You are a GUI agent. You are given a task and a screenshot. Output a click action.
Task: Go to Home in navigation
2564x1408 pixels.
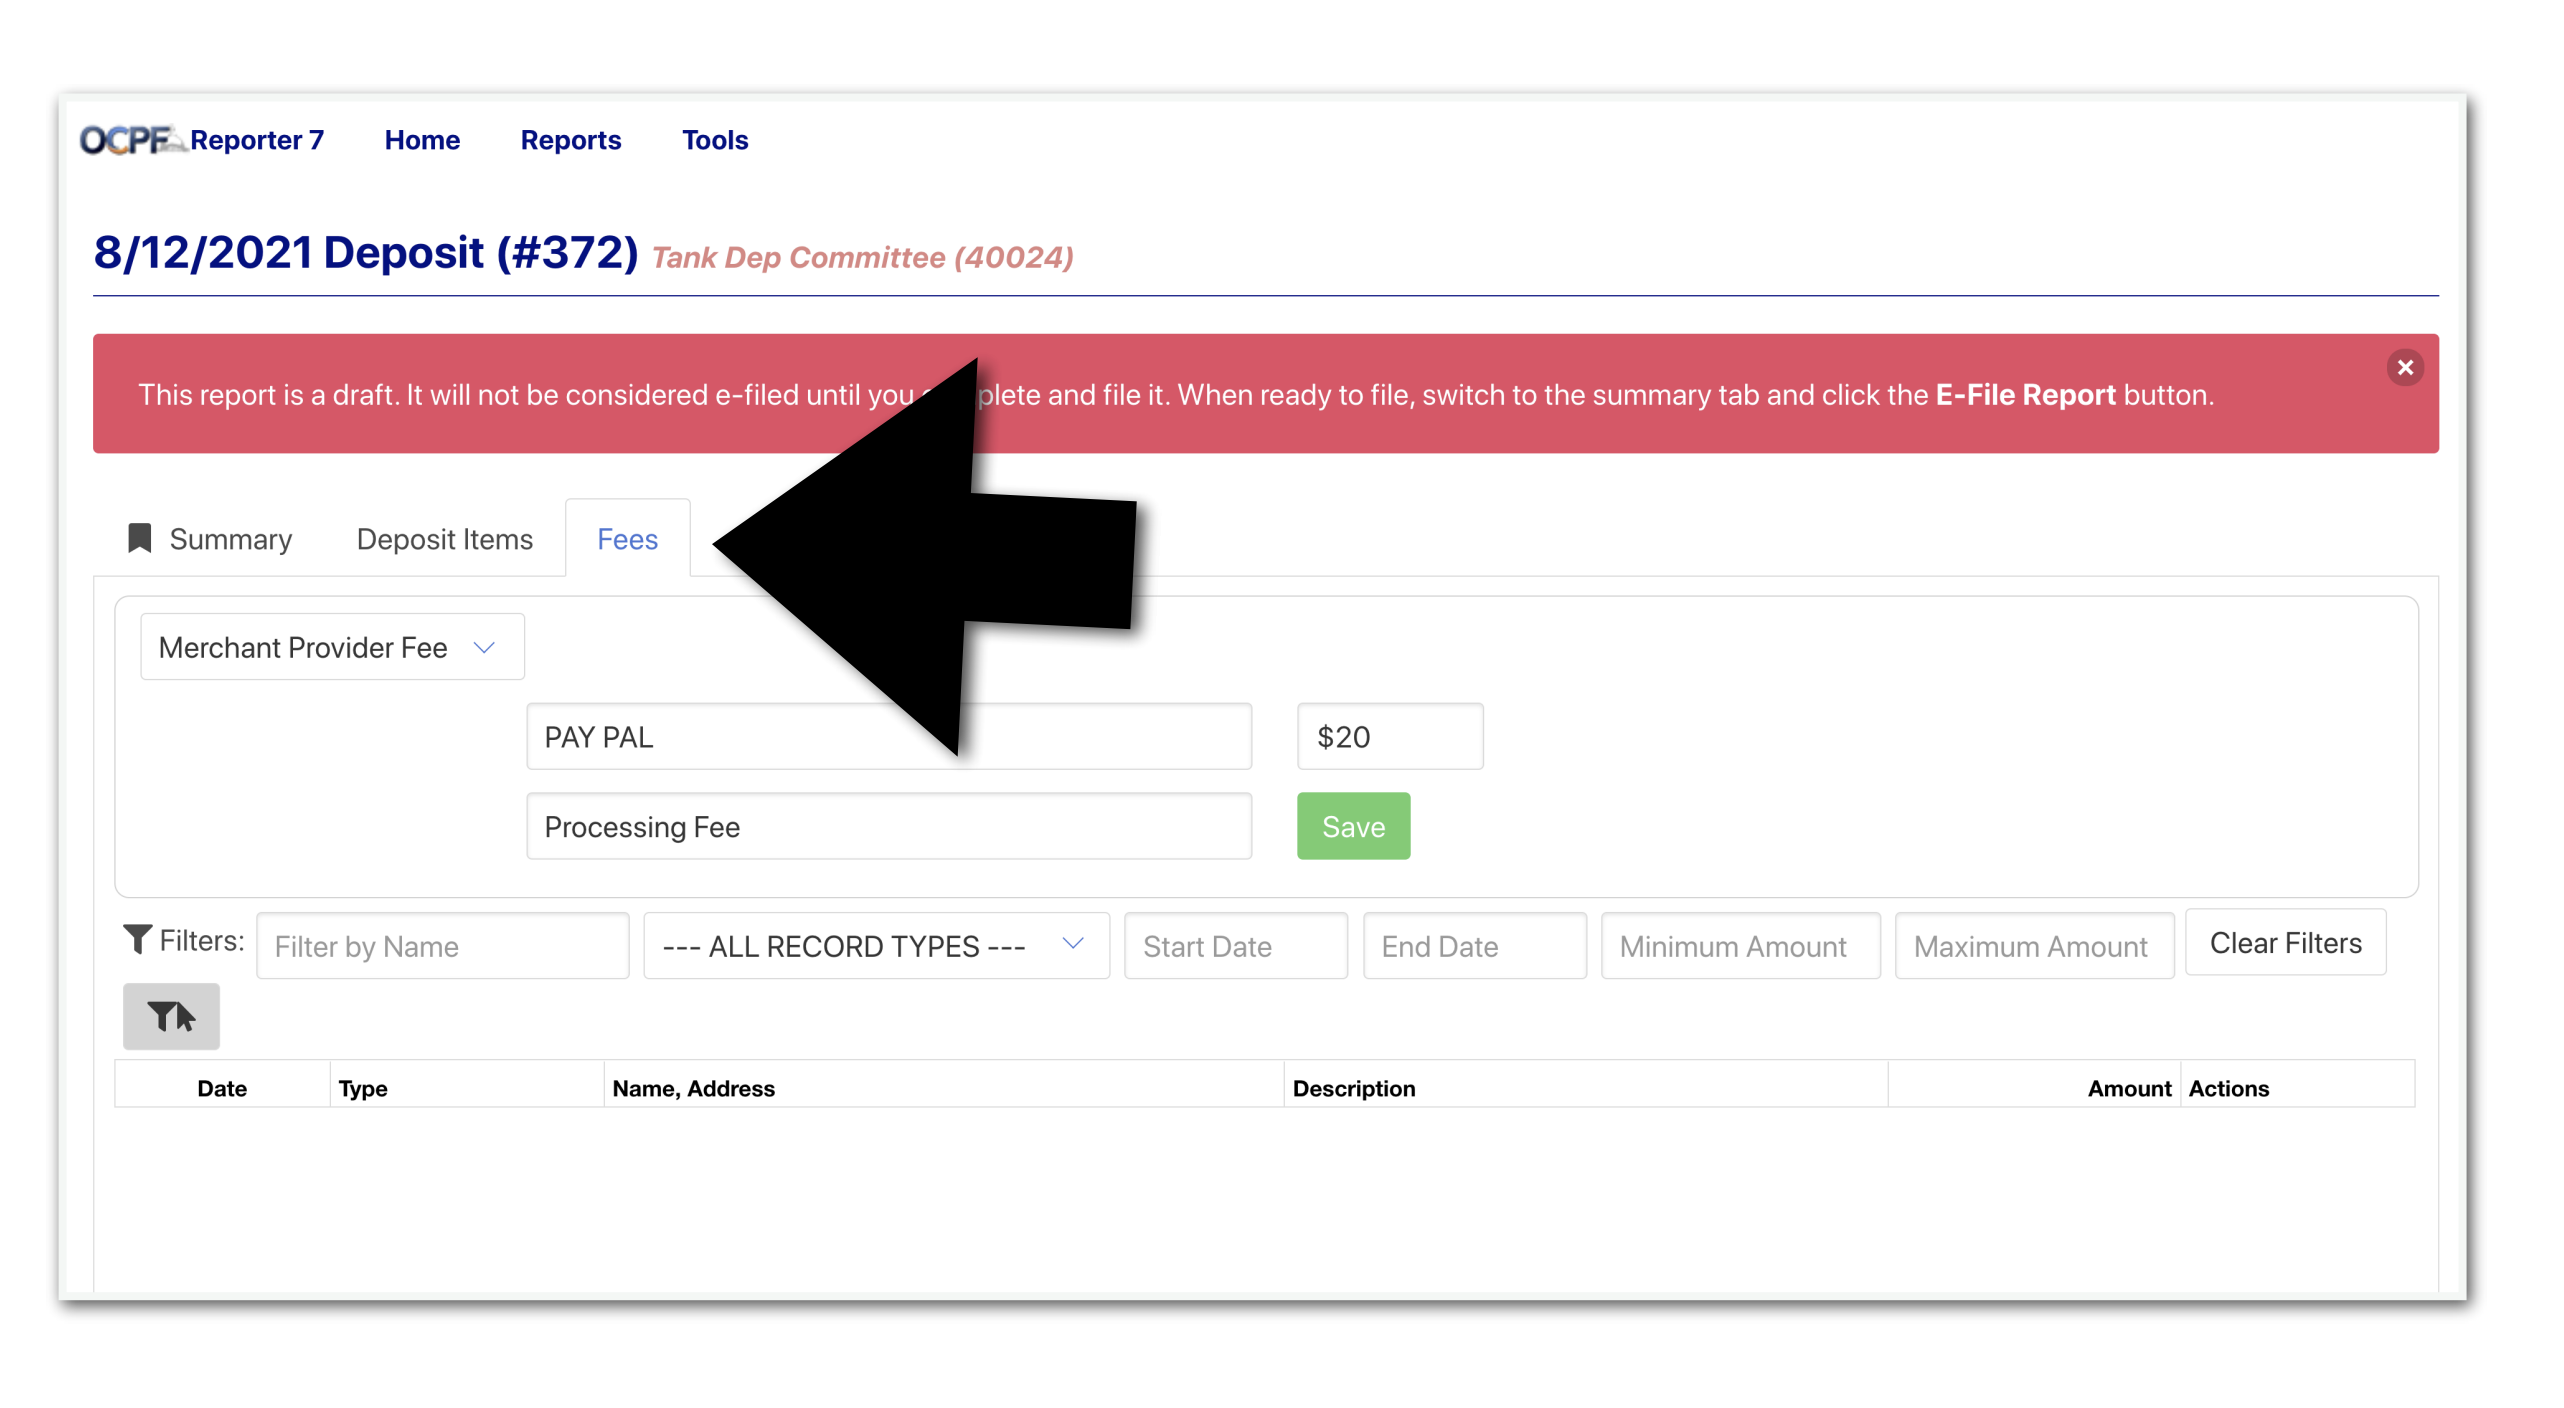point(422,140)
